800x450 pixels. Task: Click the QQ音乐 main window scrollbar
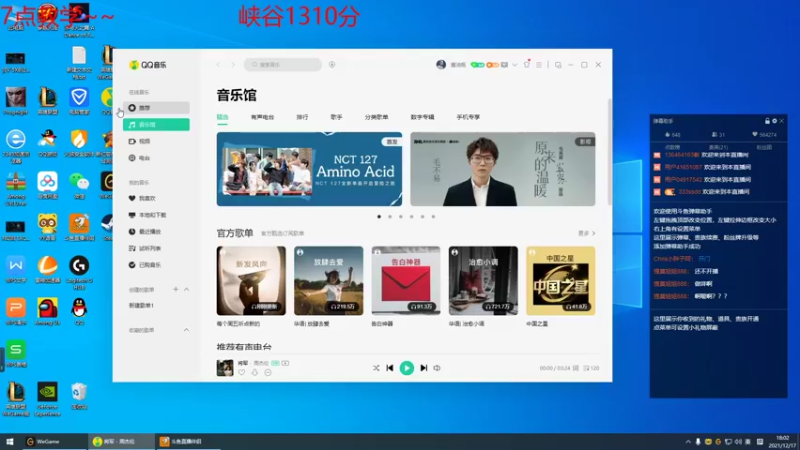click(609, 153)
